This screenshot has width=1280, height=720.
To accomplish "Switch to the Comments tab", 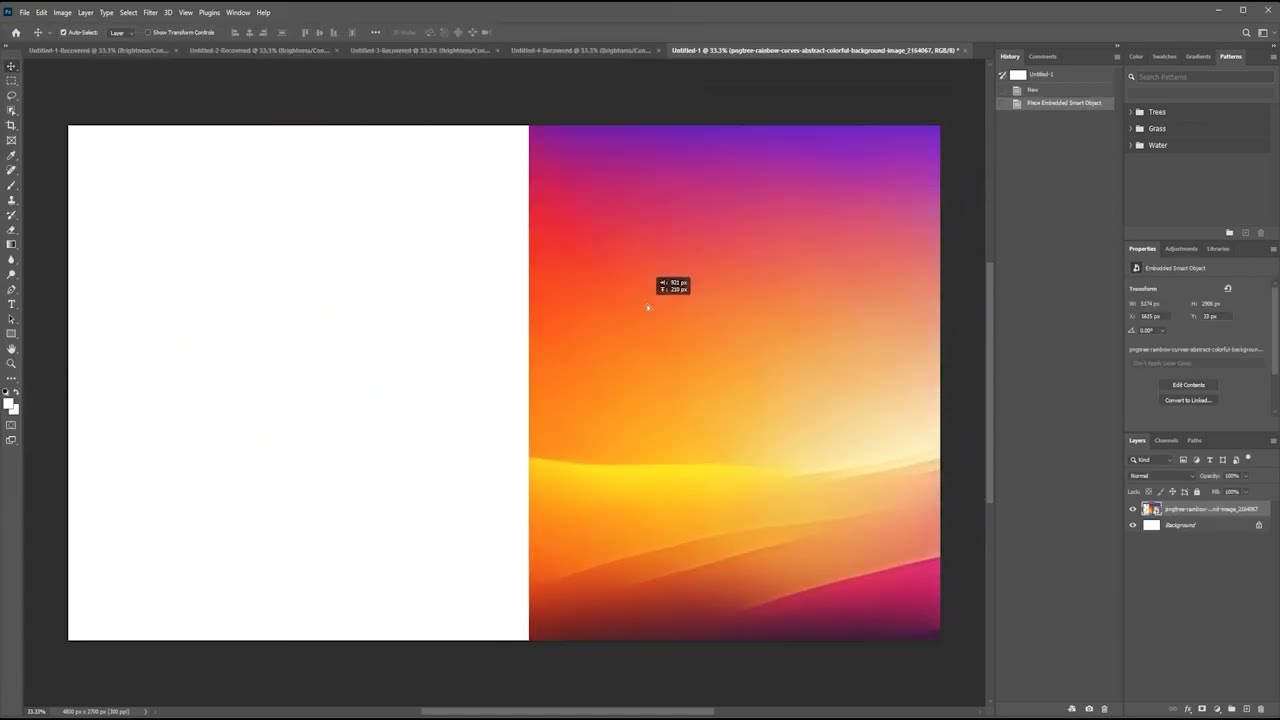I will click(1042, 56).
